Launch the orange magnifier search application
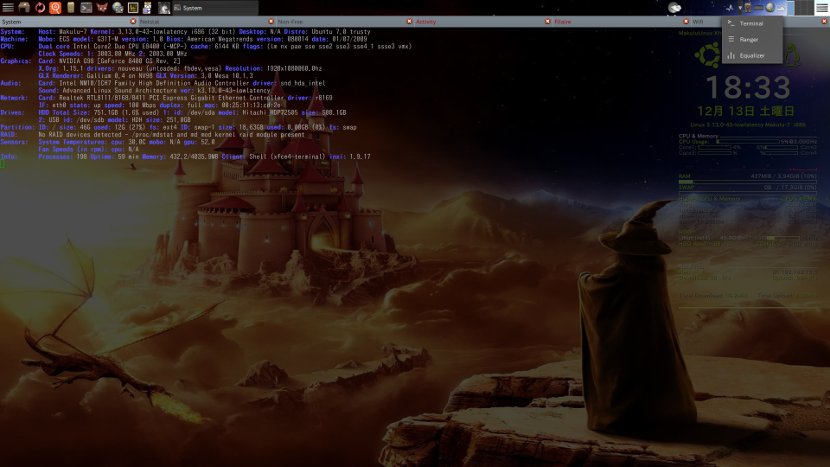 tap(55, 7)
